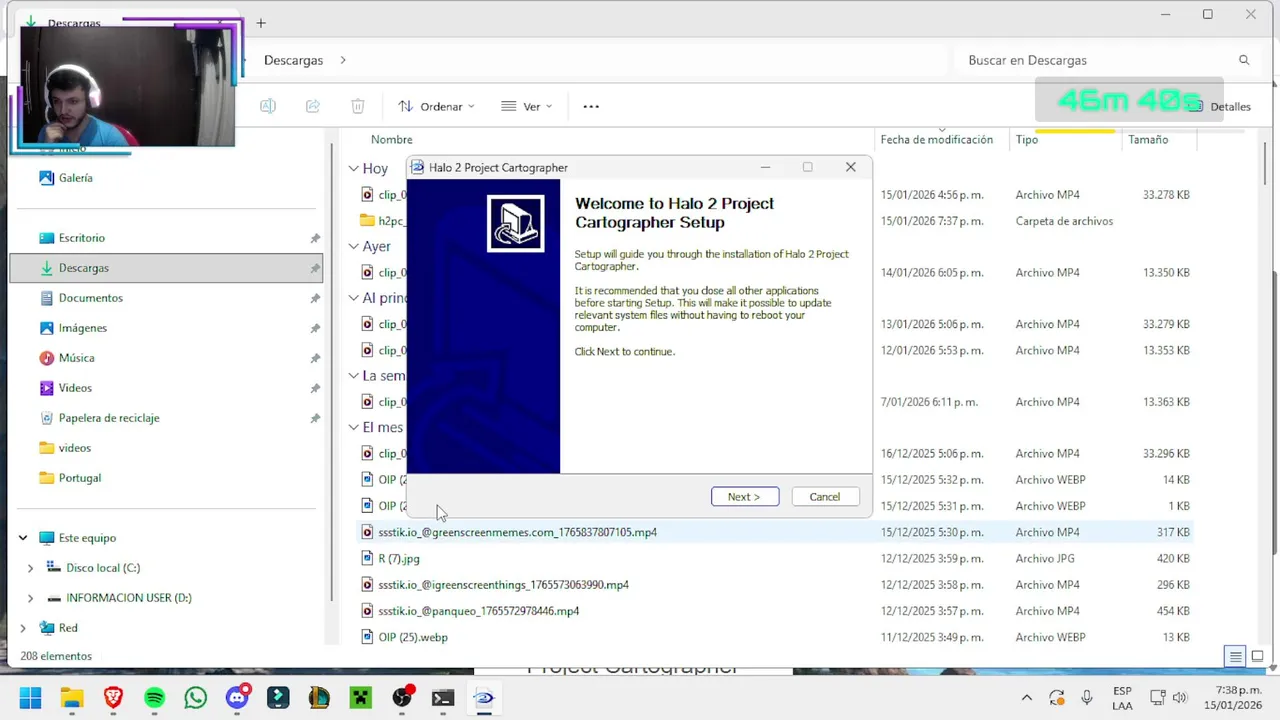Image resolution: width=1280 pixels, height=720 pixels.
Task: Open Vídeos in the sidebar
Action: point(75,388)
